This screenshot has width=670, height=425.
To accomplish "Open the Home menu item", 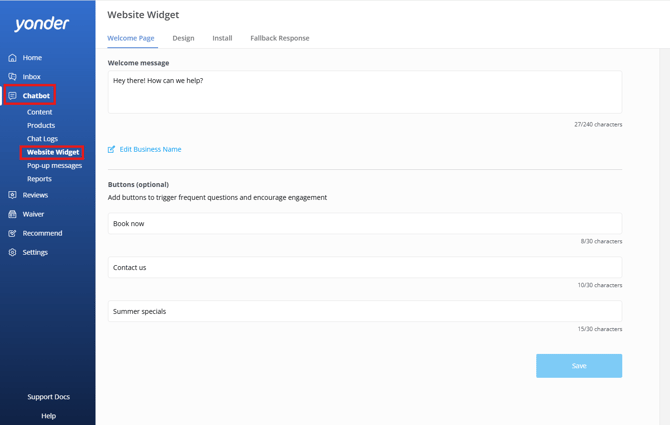I will [32, 58].
